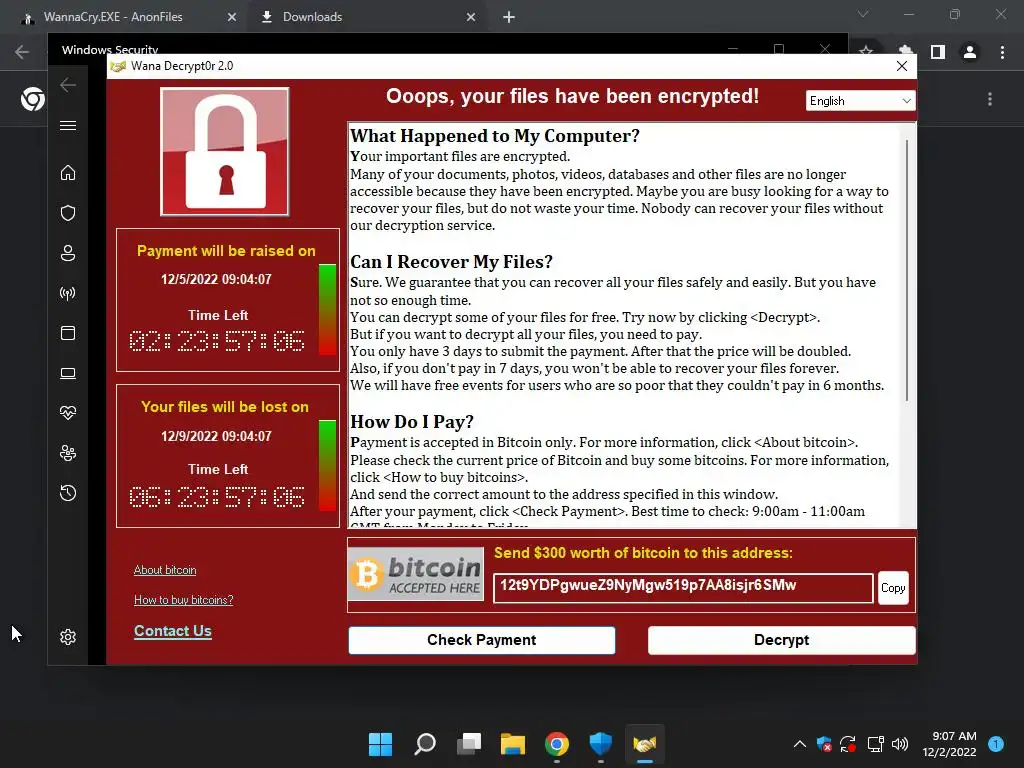Click the sync/update tray icon with red dot
The width and height of the screenshot is (1024, 768).
pos(848,744)
